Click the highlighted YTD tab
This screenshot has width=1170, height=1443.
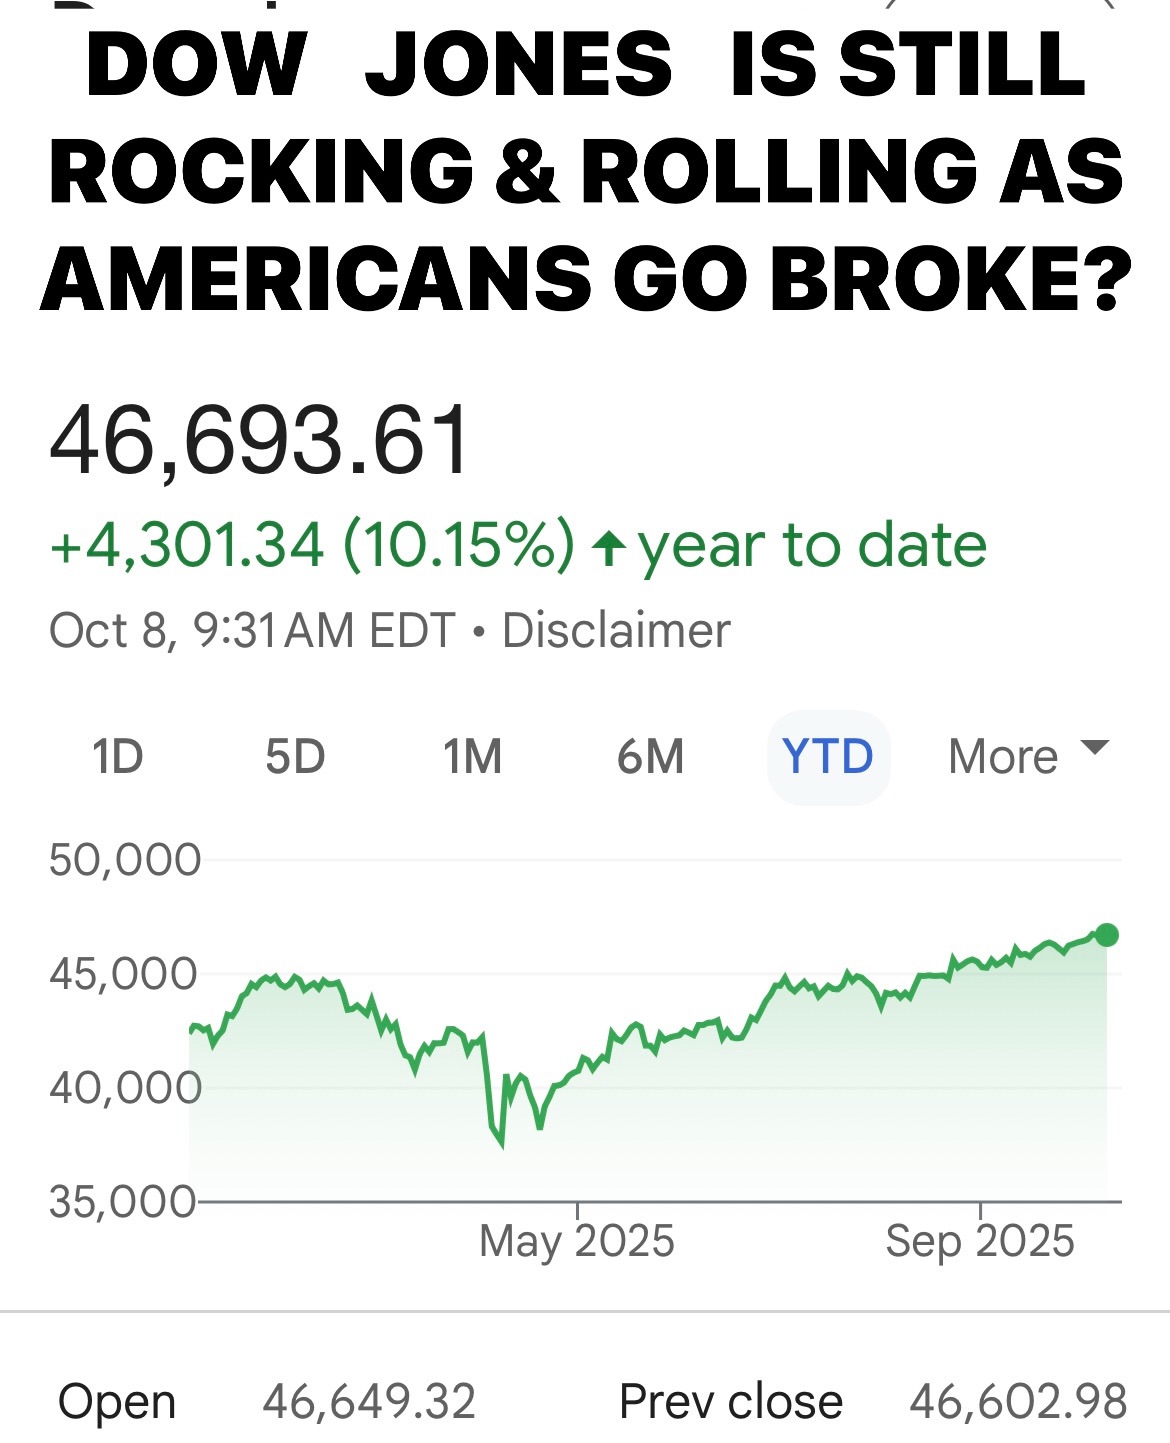click(x=828, y=757)
